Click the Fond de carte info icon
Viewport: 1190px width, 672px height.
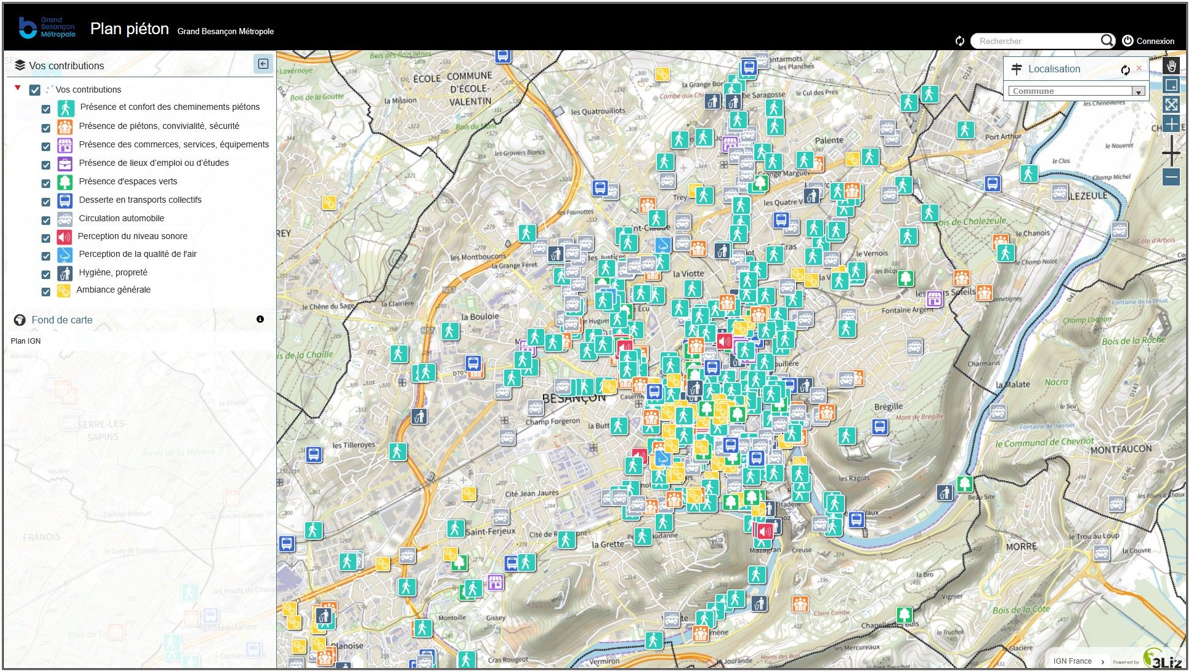[x=260, y=320]
